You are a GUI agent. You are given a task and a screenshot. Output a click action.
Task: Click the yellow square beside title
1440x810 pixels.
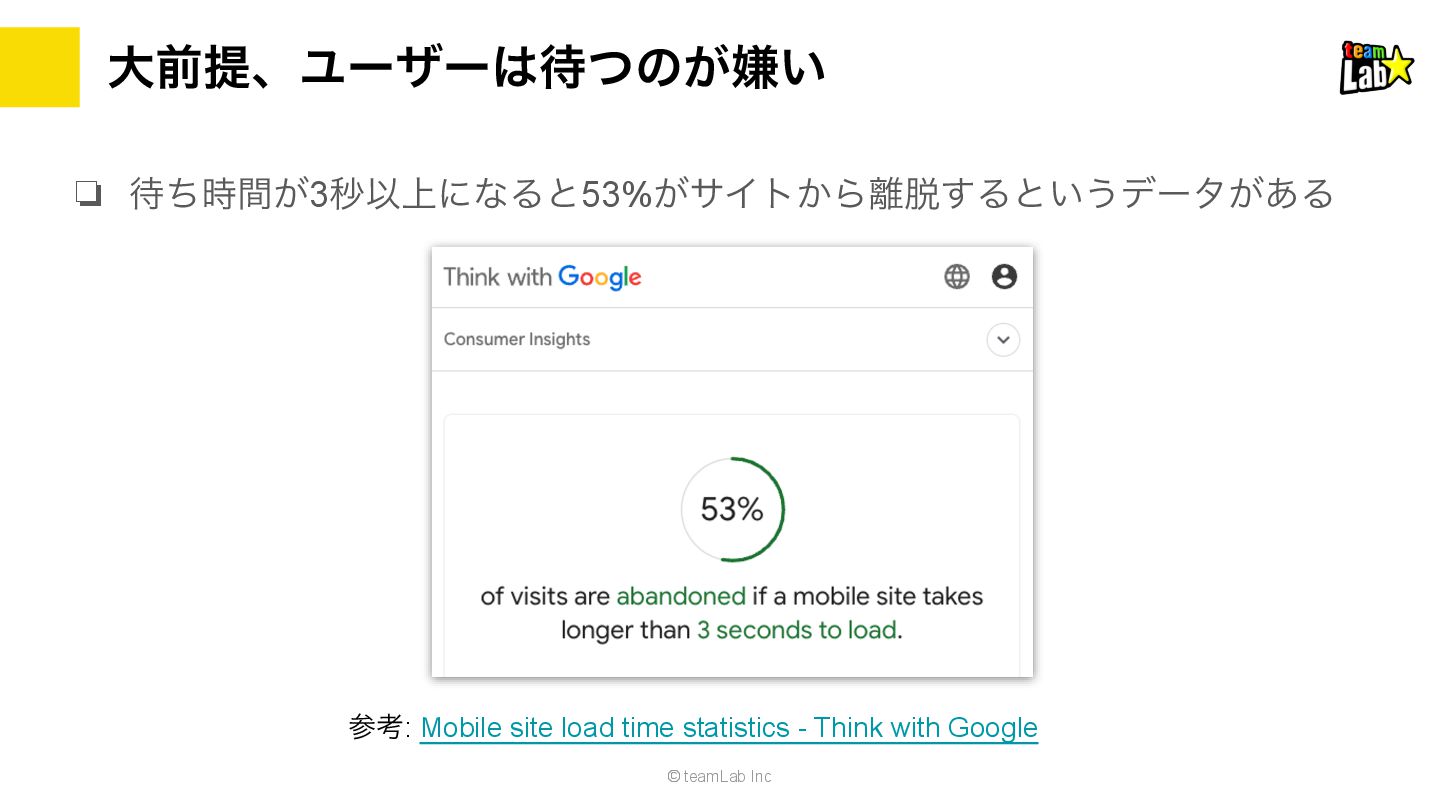40,67
